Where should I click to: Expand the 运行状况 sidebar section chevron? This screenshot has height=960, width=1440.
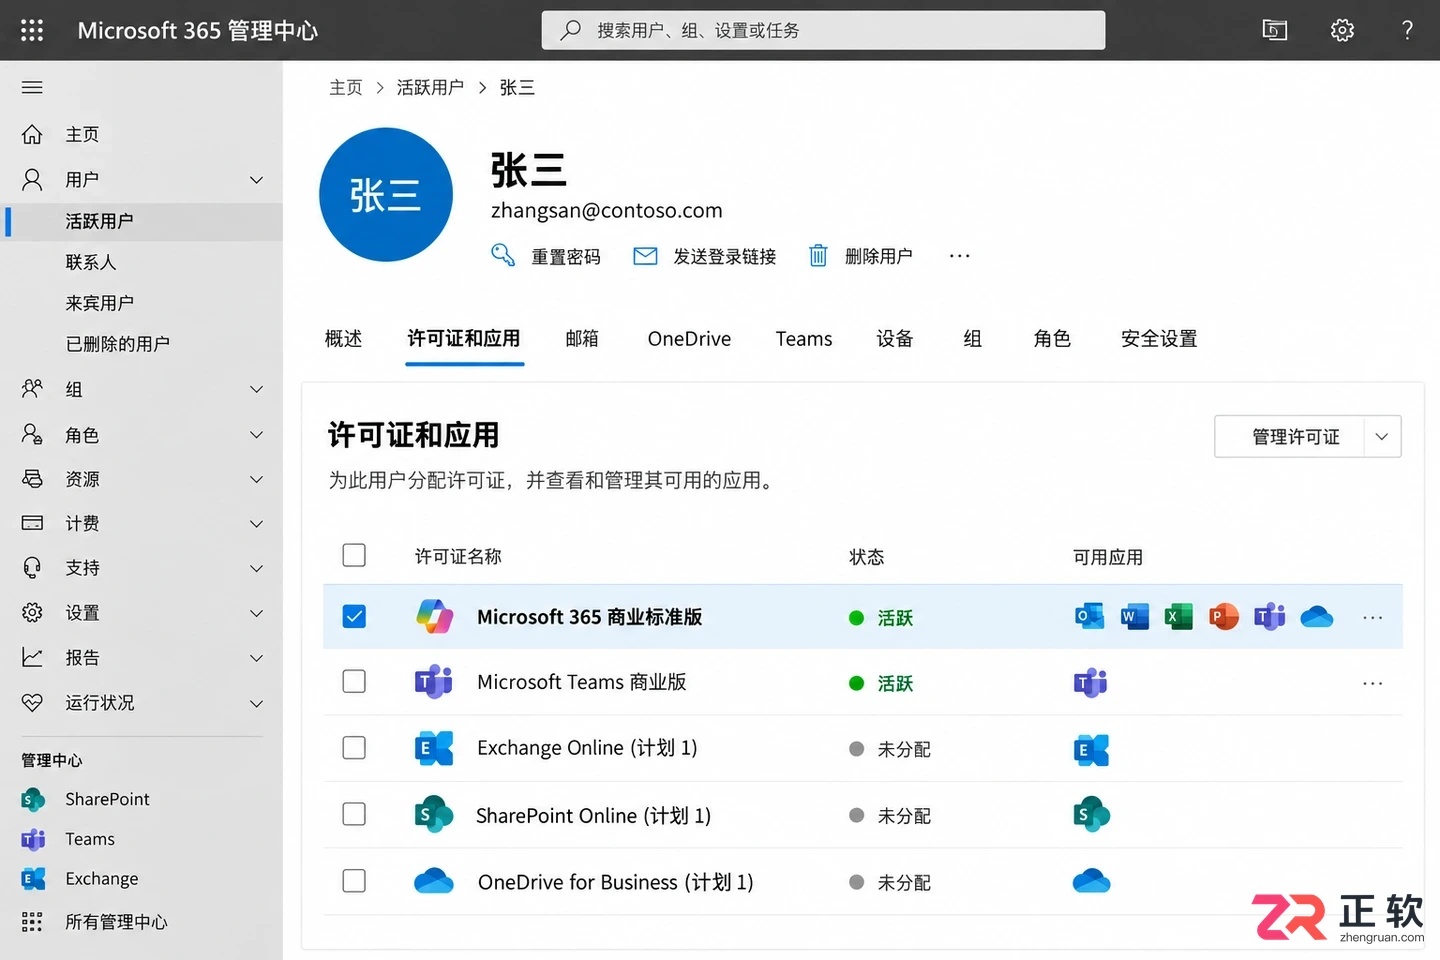[256, 703]
